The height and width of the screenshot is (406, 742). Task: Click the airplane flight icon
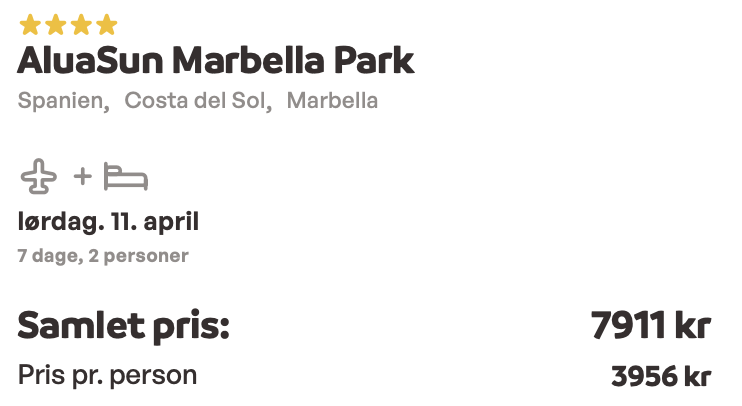click(39, 177)
